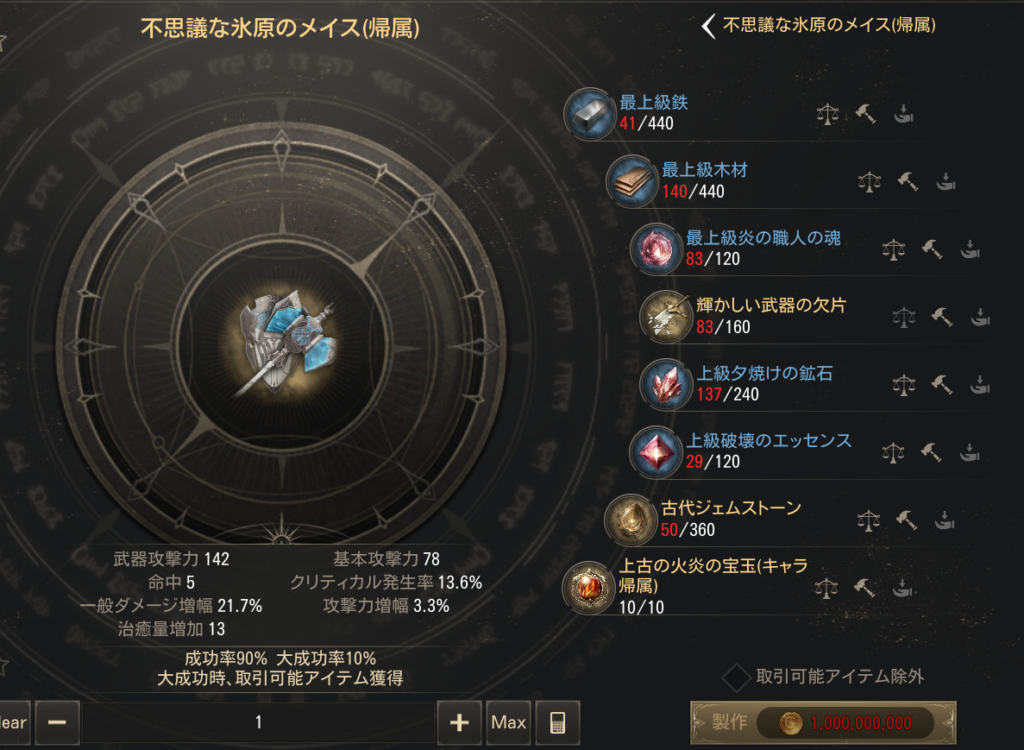1024x750 pixels.
Task: Click the scale icon next to 最上級鉄
Action: 827,114
